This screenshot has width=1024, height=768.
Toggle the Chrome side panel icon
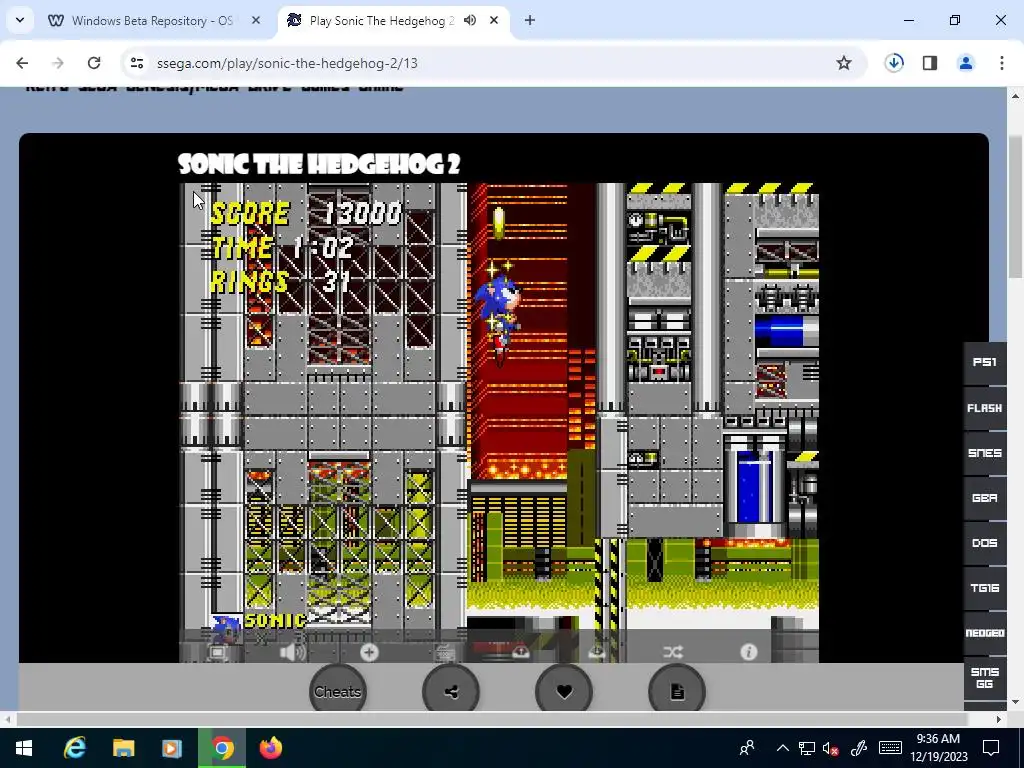tap(930, 63)
